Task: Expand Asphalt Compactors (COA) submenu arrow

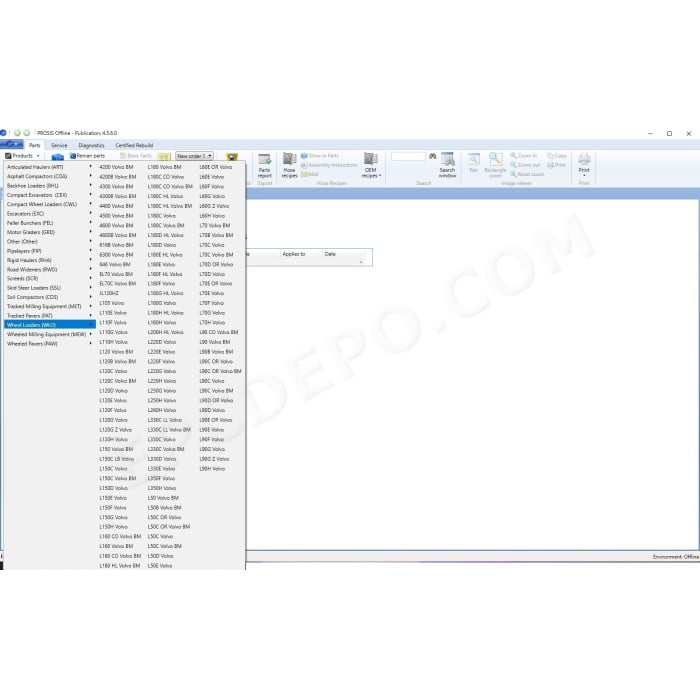Action: (x=91, y=176)
